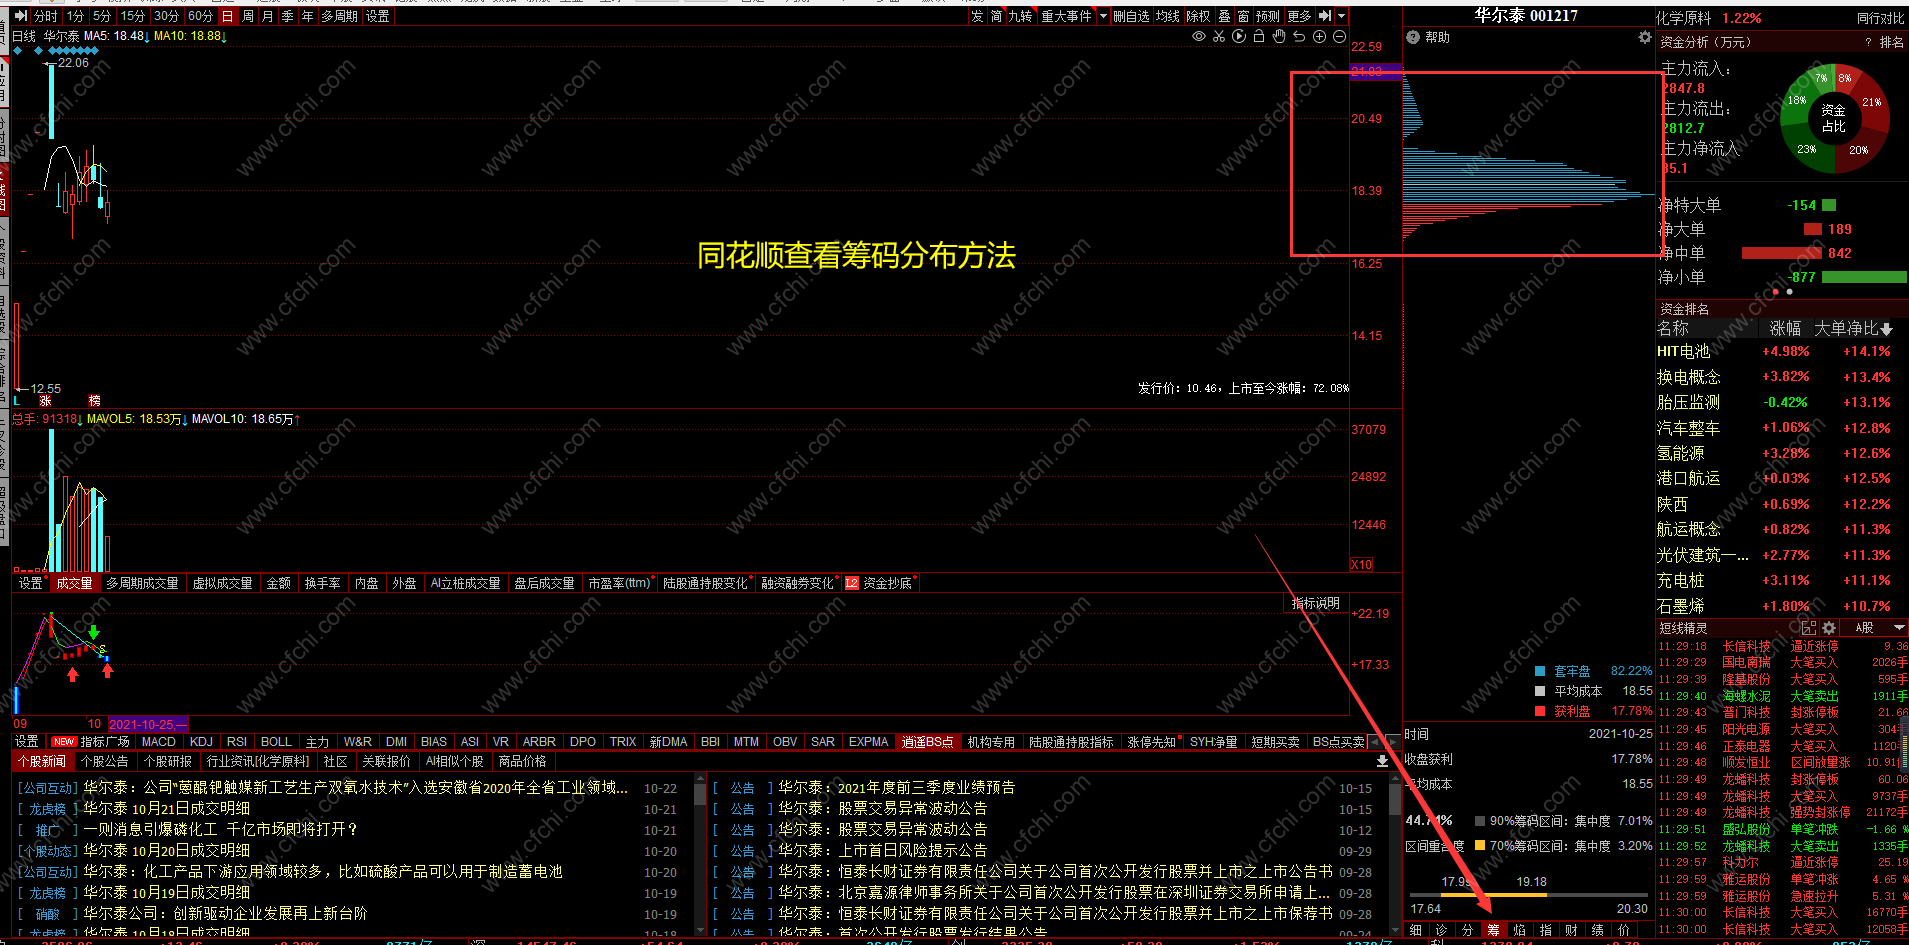Open the 分 tab icon in bottom strip
This screenshot has height=945, width=1909.
1468,930
